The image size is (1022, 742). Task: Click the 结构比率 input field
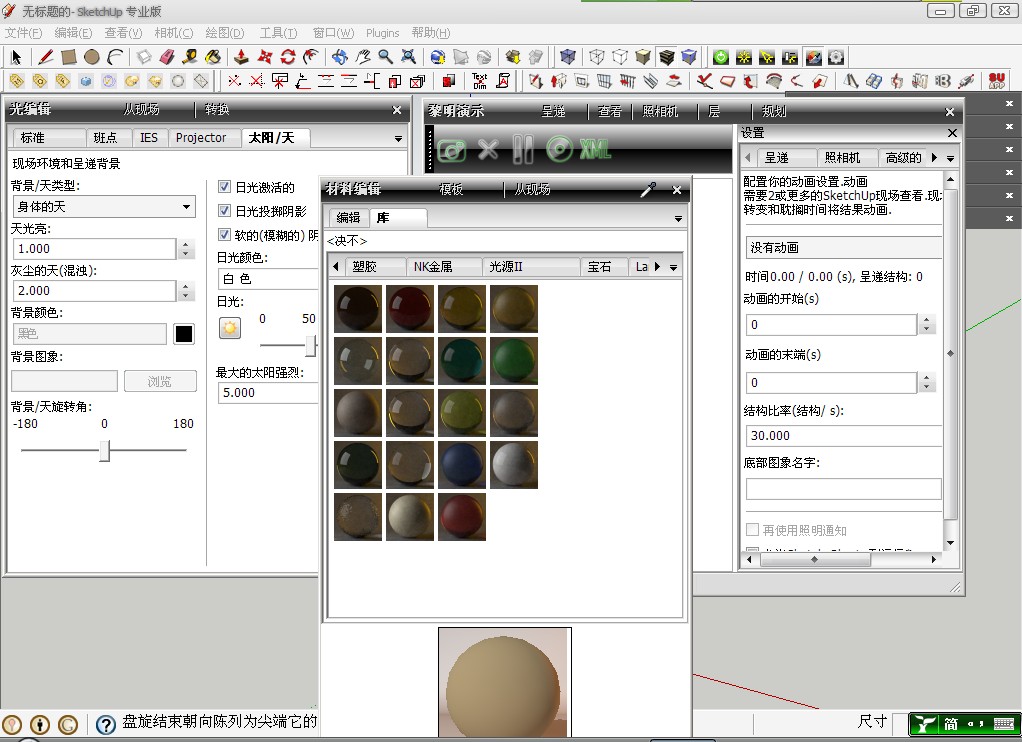[x=843, y=436]
